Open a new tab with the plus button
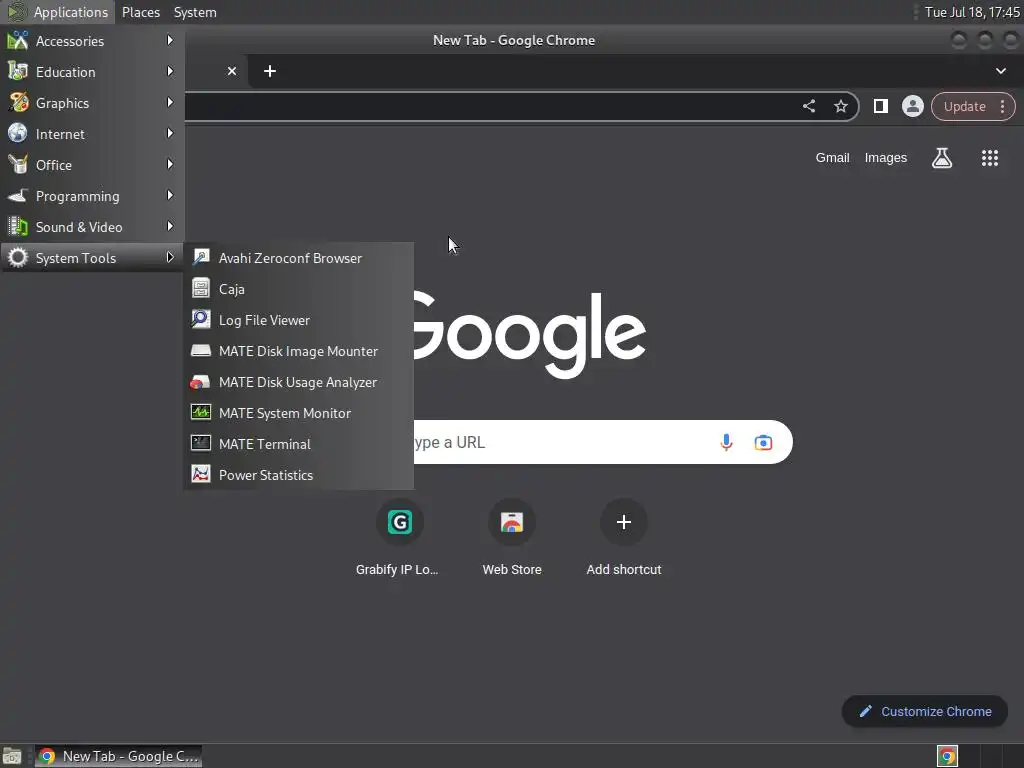Image resolution: width=1024 pixels, height=768 pixels. 270,71
